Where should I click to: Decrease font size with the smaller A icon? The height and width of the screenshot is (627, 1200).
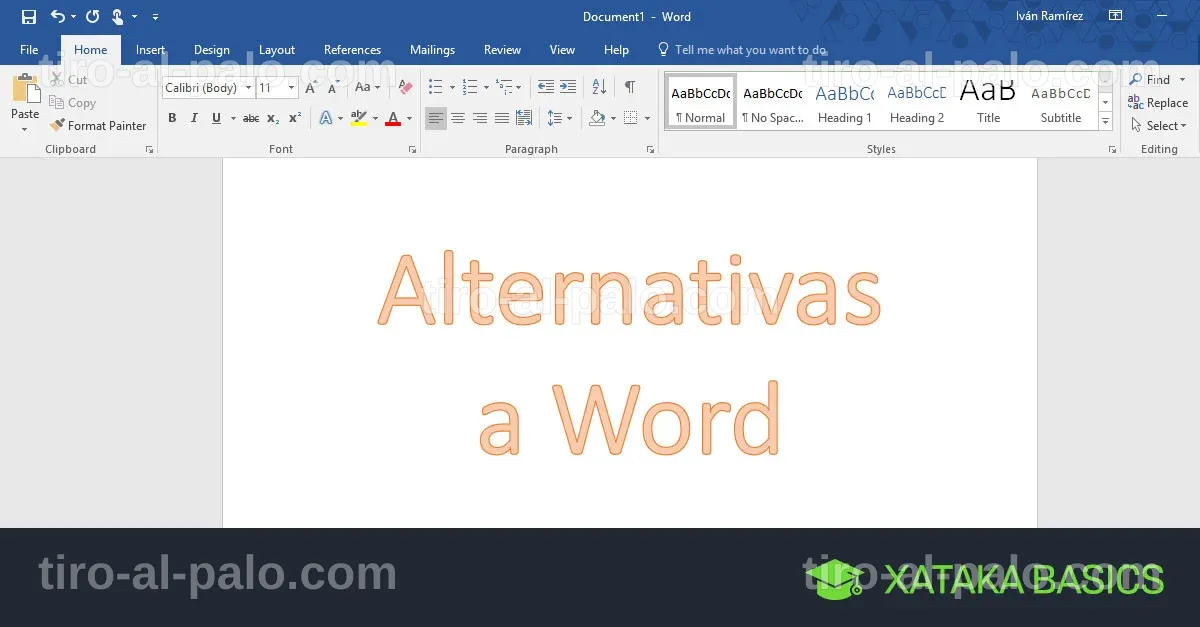point(332,89)
